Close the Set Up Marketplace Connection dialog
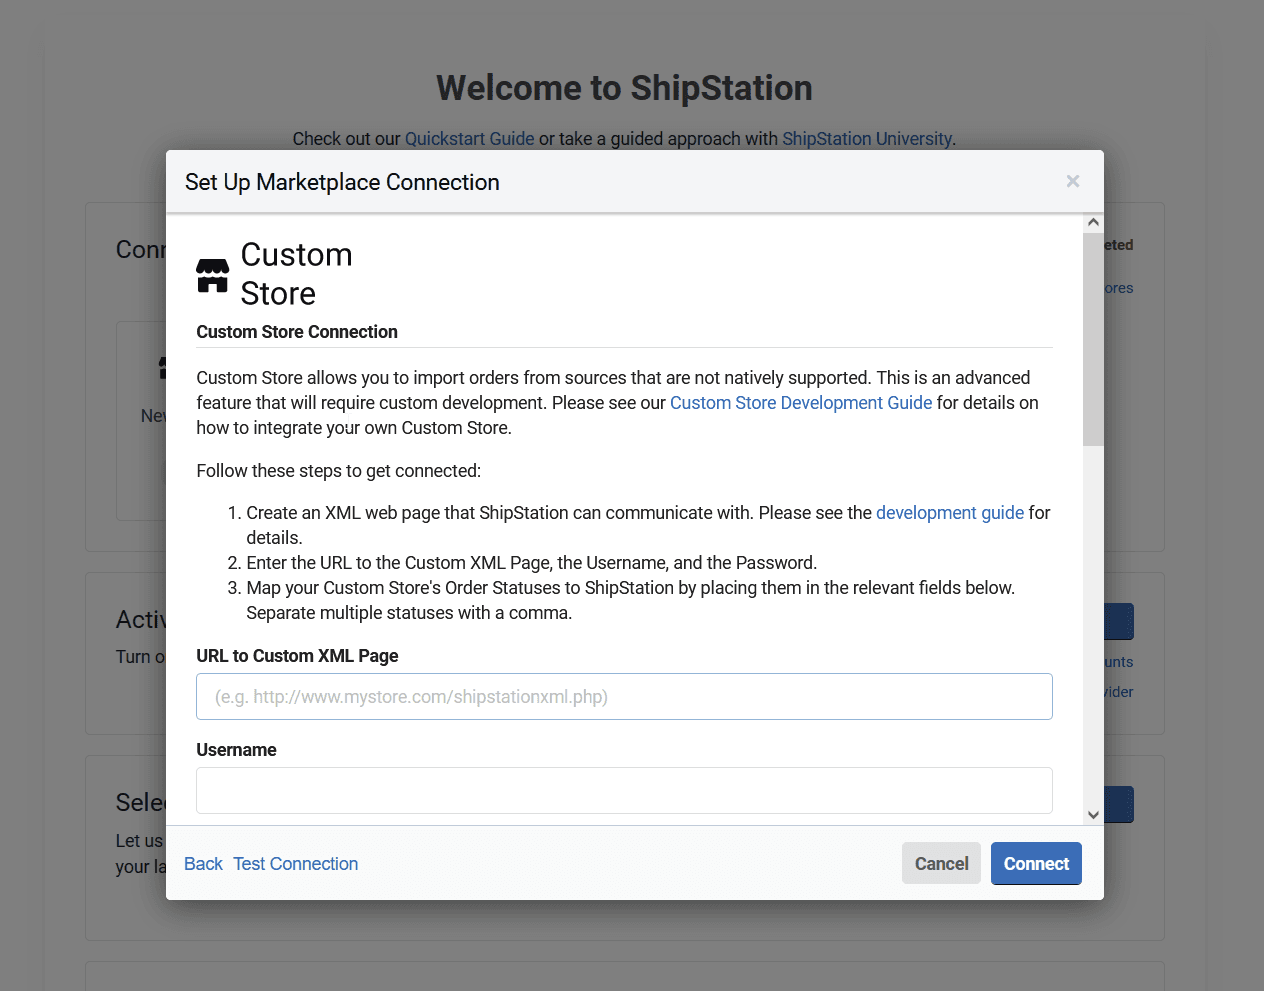 tap(1072, 181)
